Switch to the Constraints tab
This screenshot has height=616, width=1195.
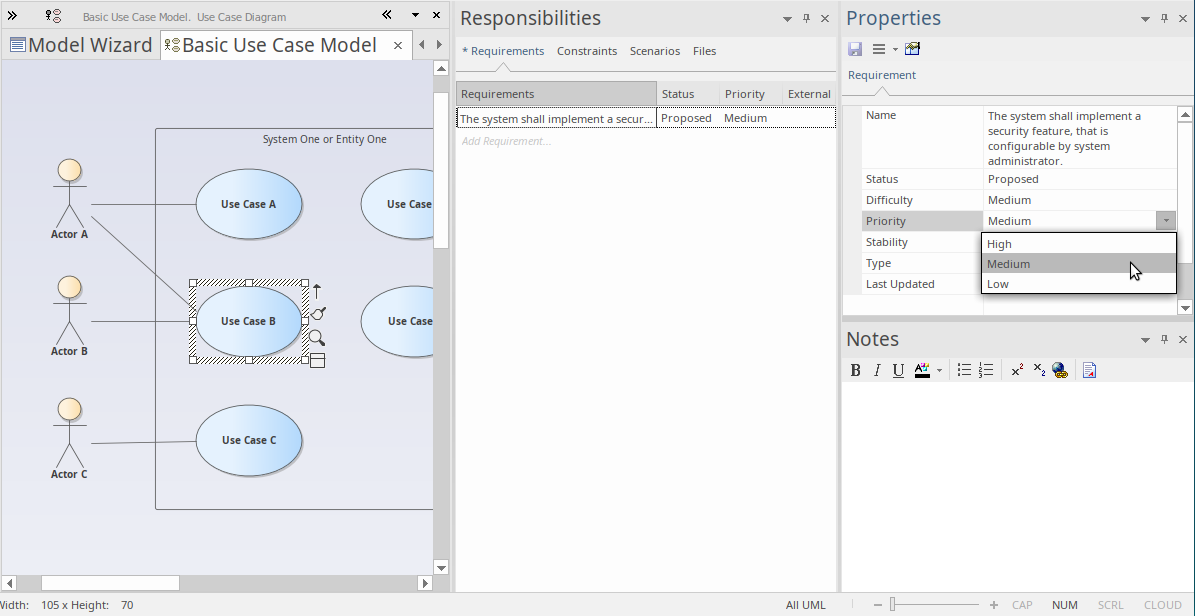587,51
